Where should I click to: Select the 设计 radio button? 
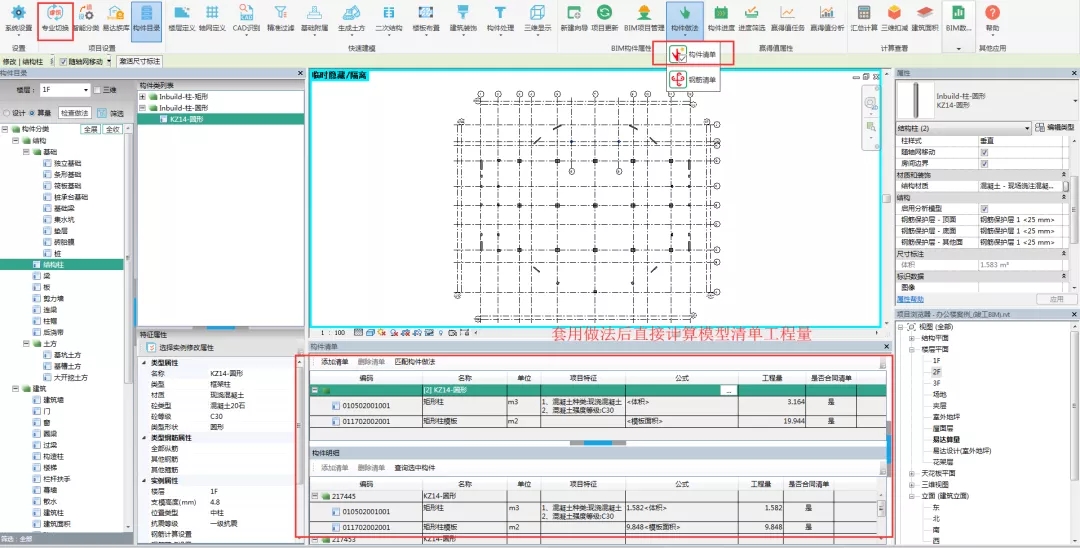7,113
